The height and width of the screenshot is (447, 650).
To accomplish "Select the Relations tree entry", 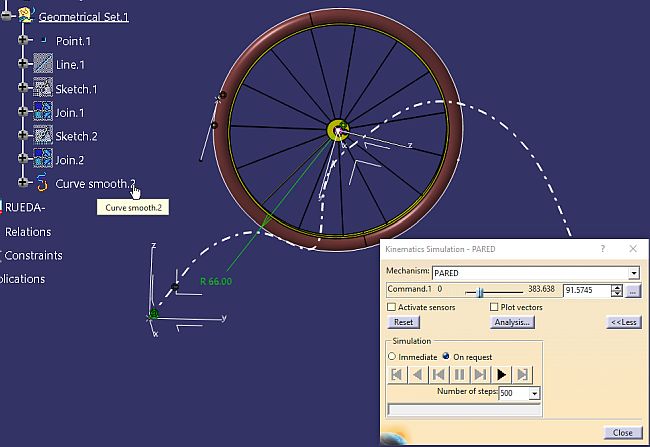I will pyautogui.click(x=28, y=232).
